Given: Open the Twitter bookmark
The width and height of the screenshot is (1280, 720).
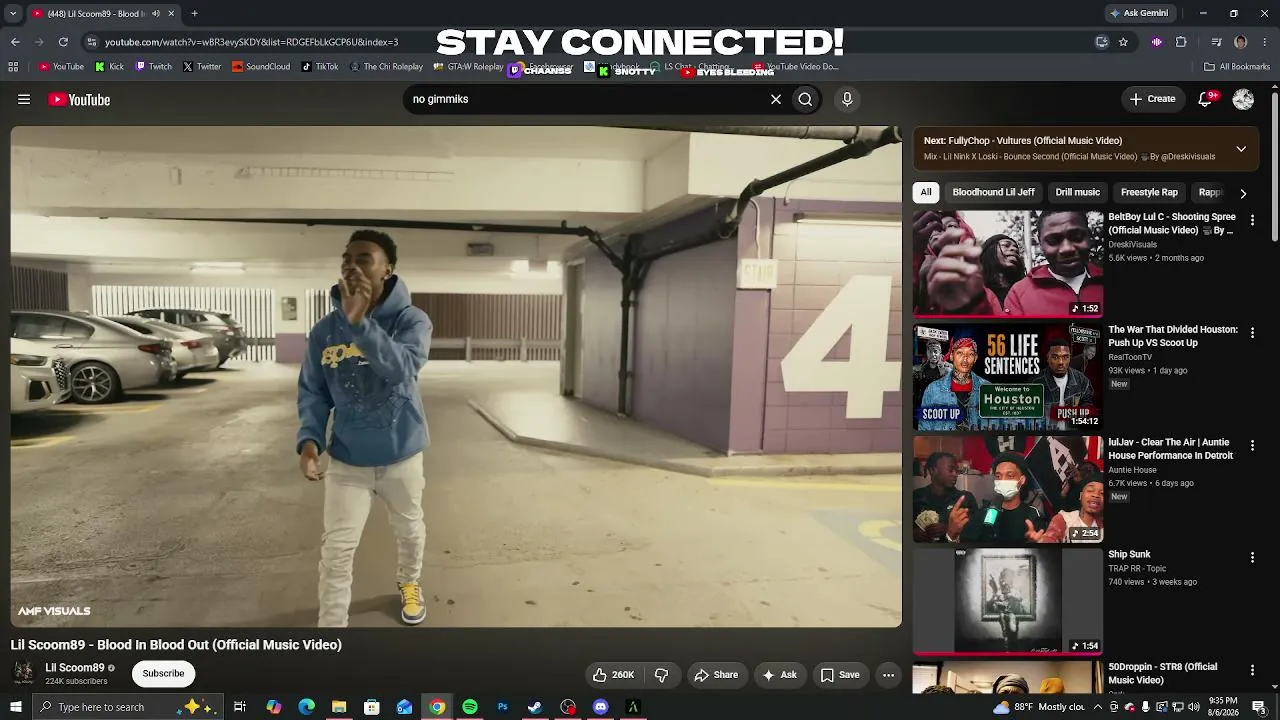Looking at the screenshot, I should click(x=202, y=67).
